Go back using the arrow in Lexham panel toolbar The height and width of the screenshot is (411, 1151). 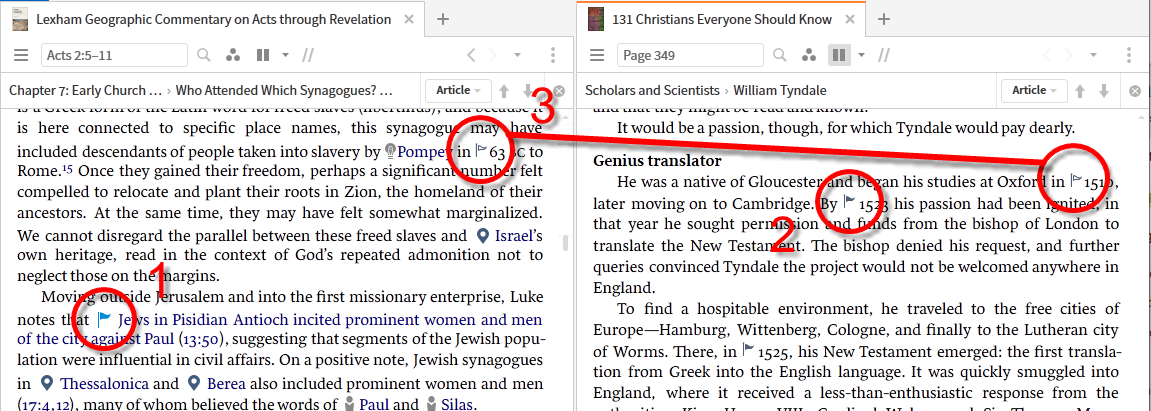pos(471,55)
